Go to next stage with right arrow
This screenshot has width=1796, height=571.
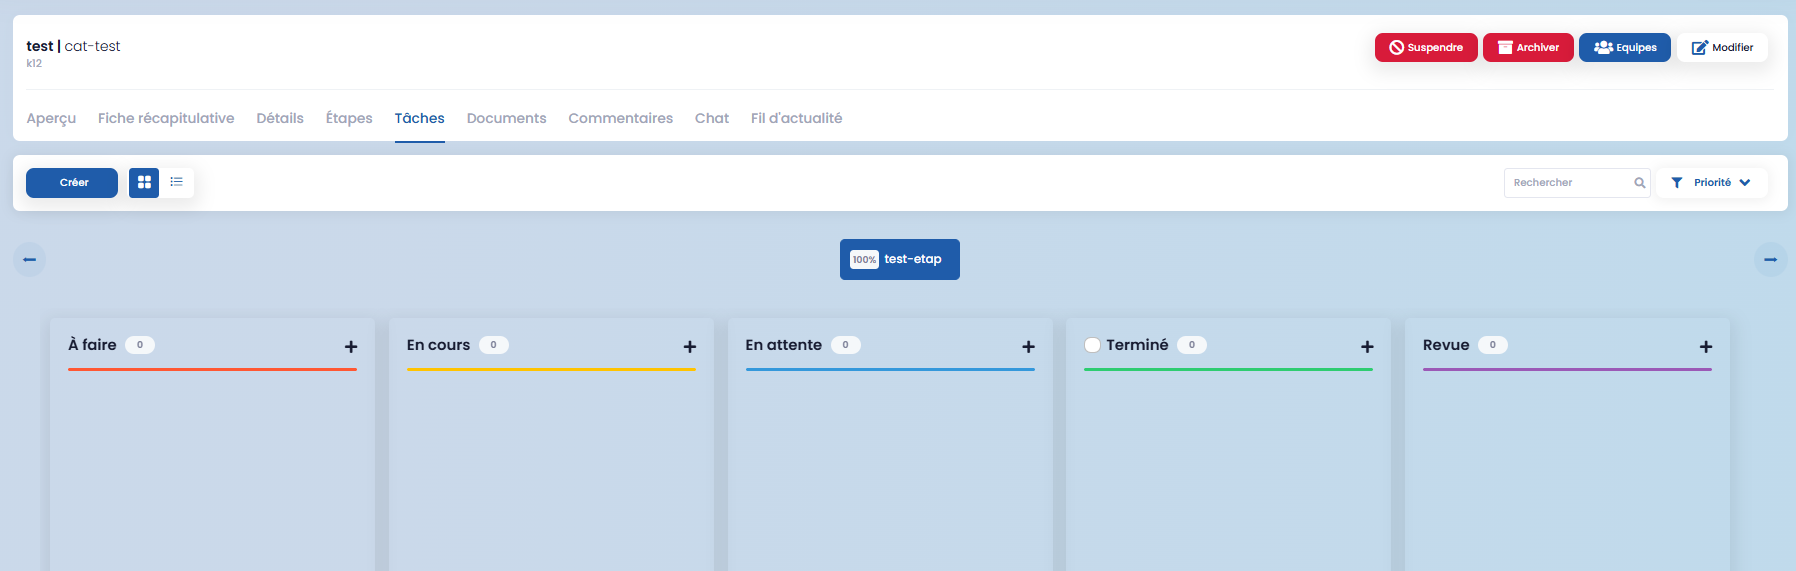tap(1770, 260)
